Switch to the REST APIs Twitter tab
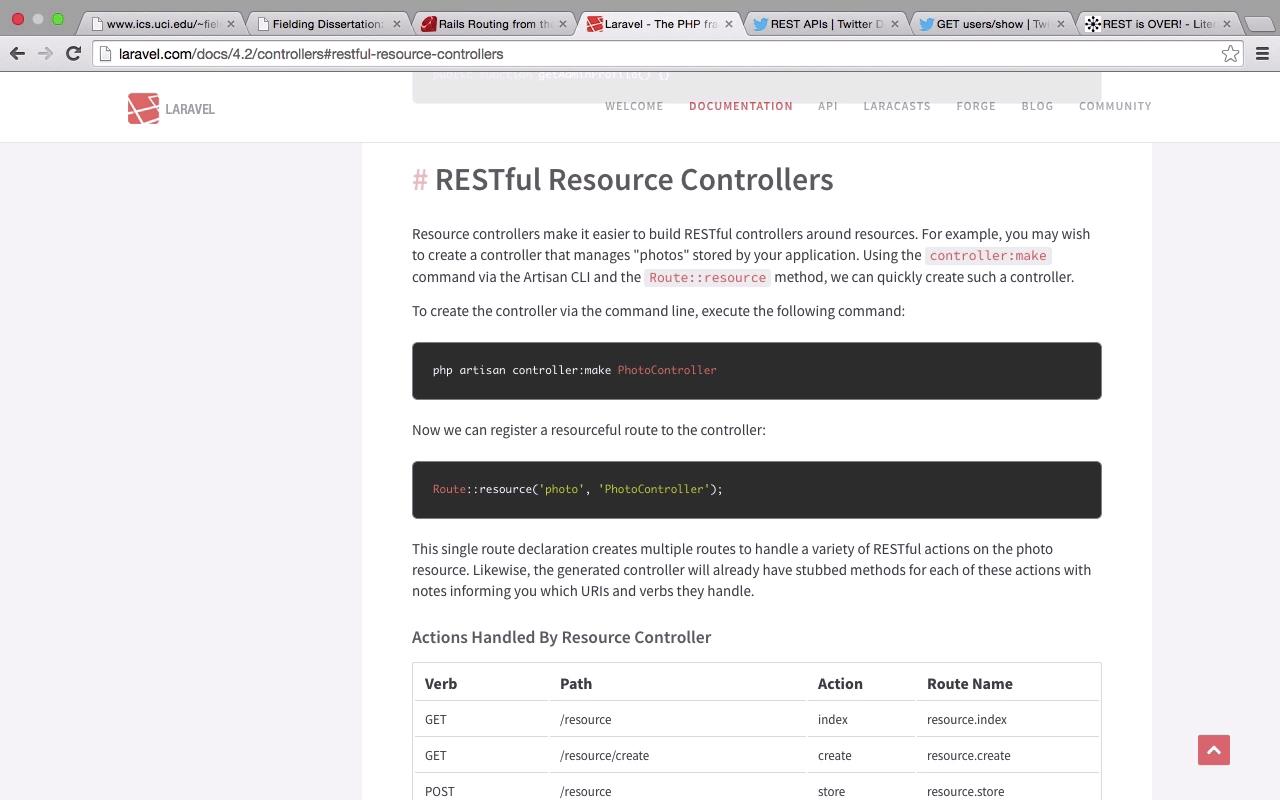Screen dimensions: 1280x800 (826, 24)
